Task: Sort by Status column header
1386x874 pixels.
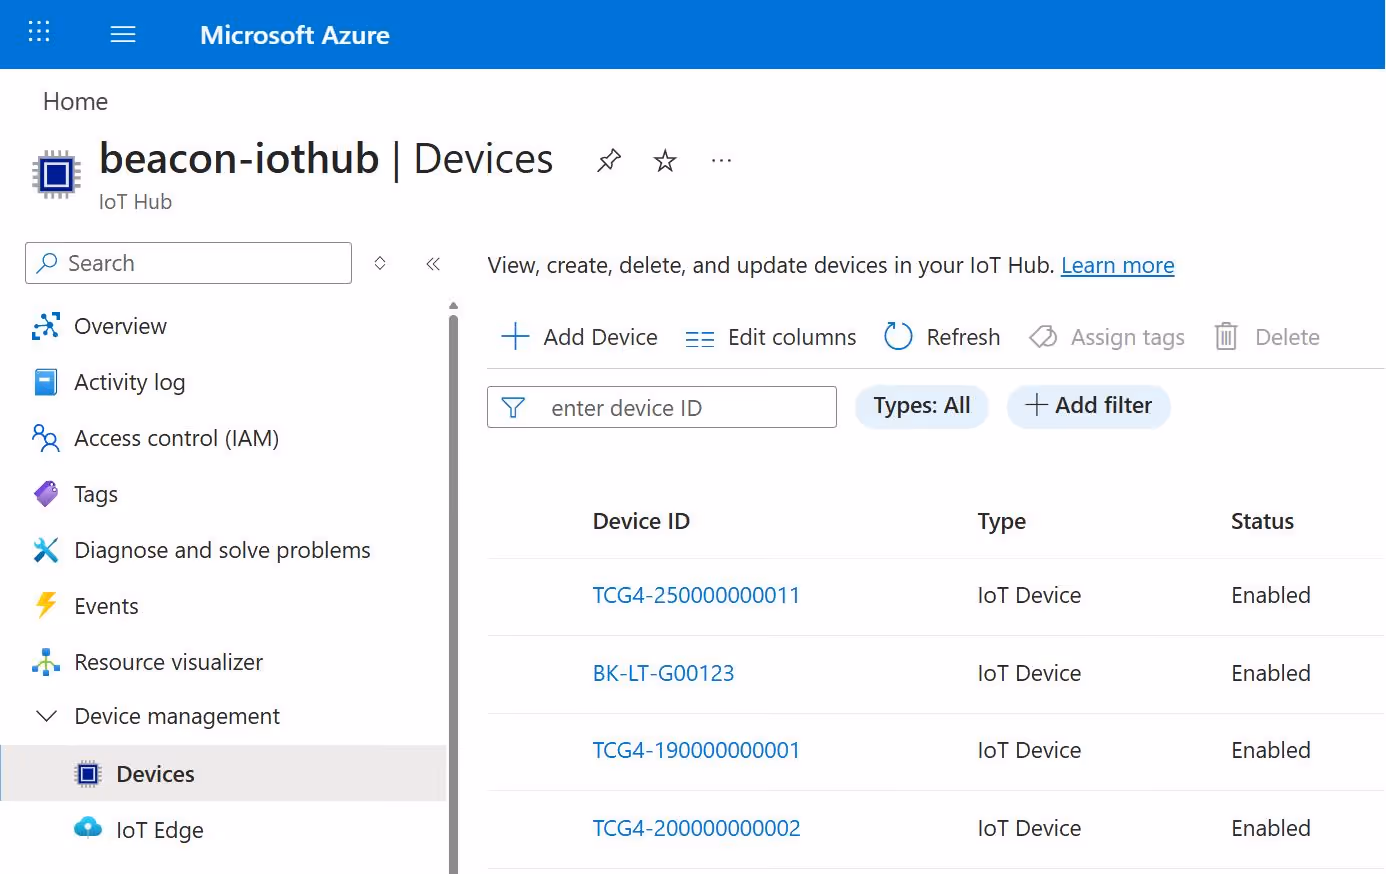Action: tap(1262, 522)
